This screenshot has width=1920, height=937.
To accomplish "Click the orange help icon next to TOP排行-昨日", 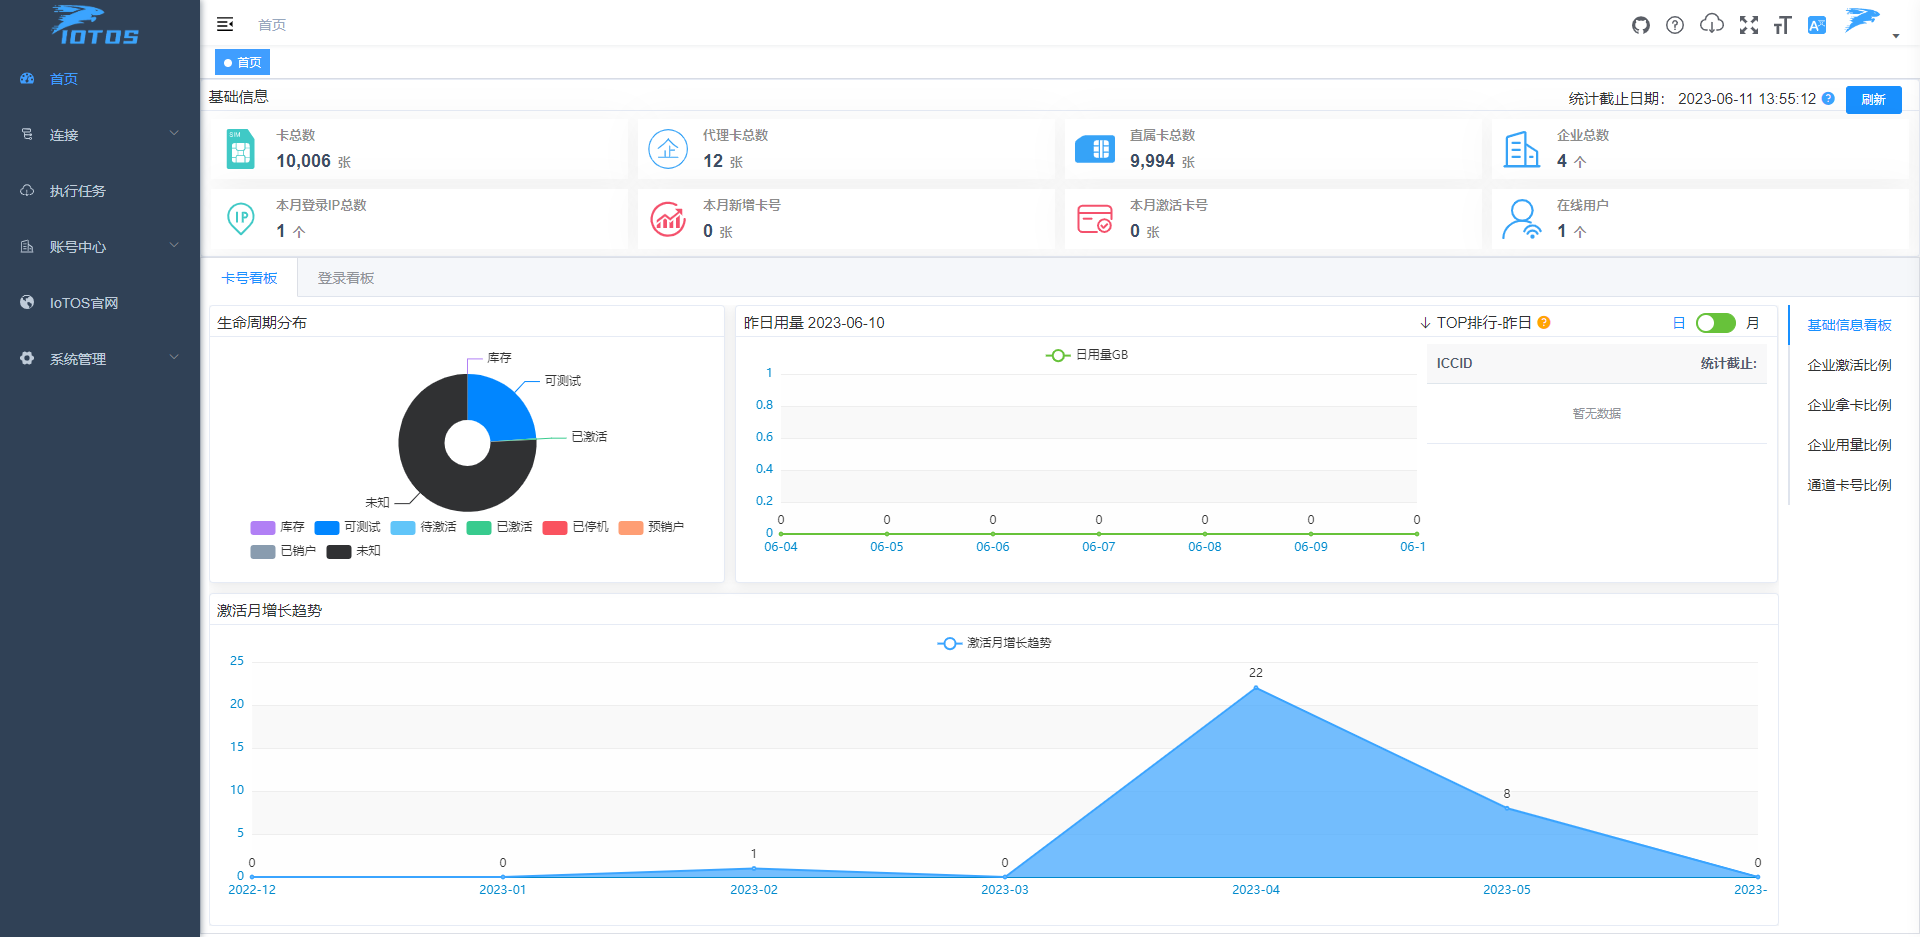I will click(x=1544, y=322).
